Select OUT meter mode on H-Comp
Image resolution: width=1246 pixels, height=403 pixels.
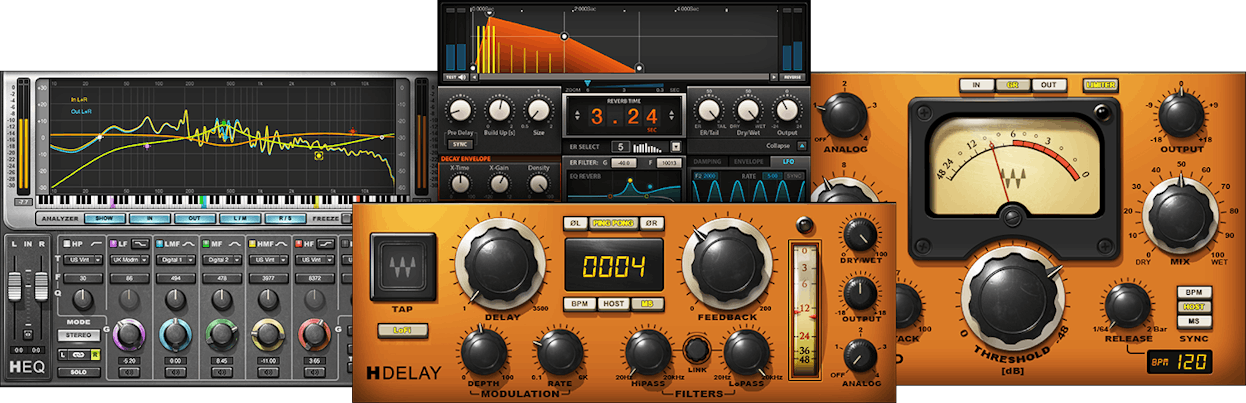tap(1047, 85)
